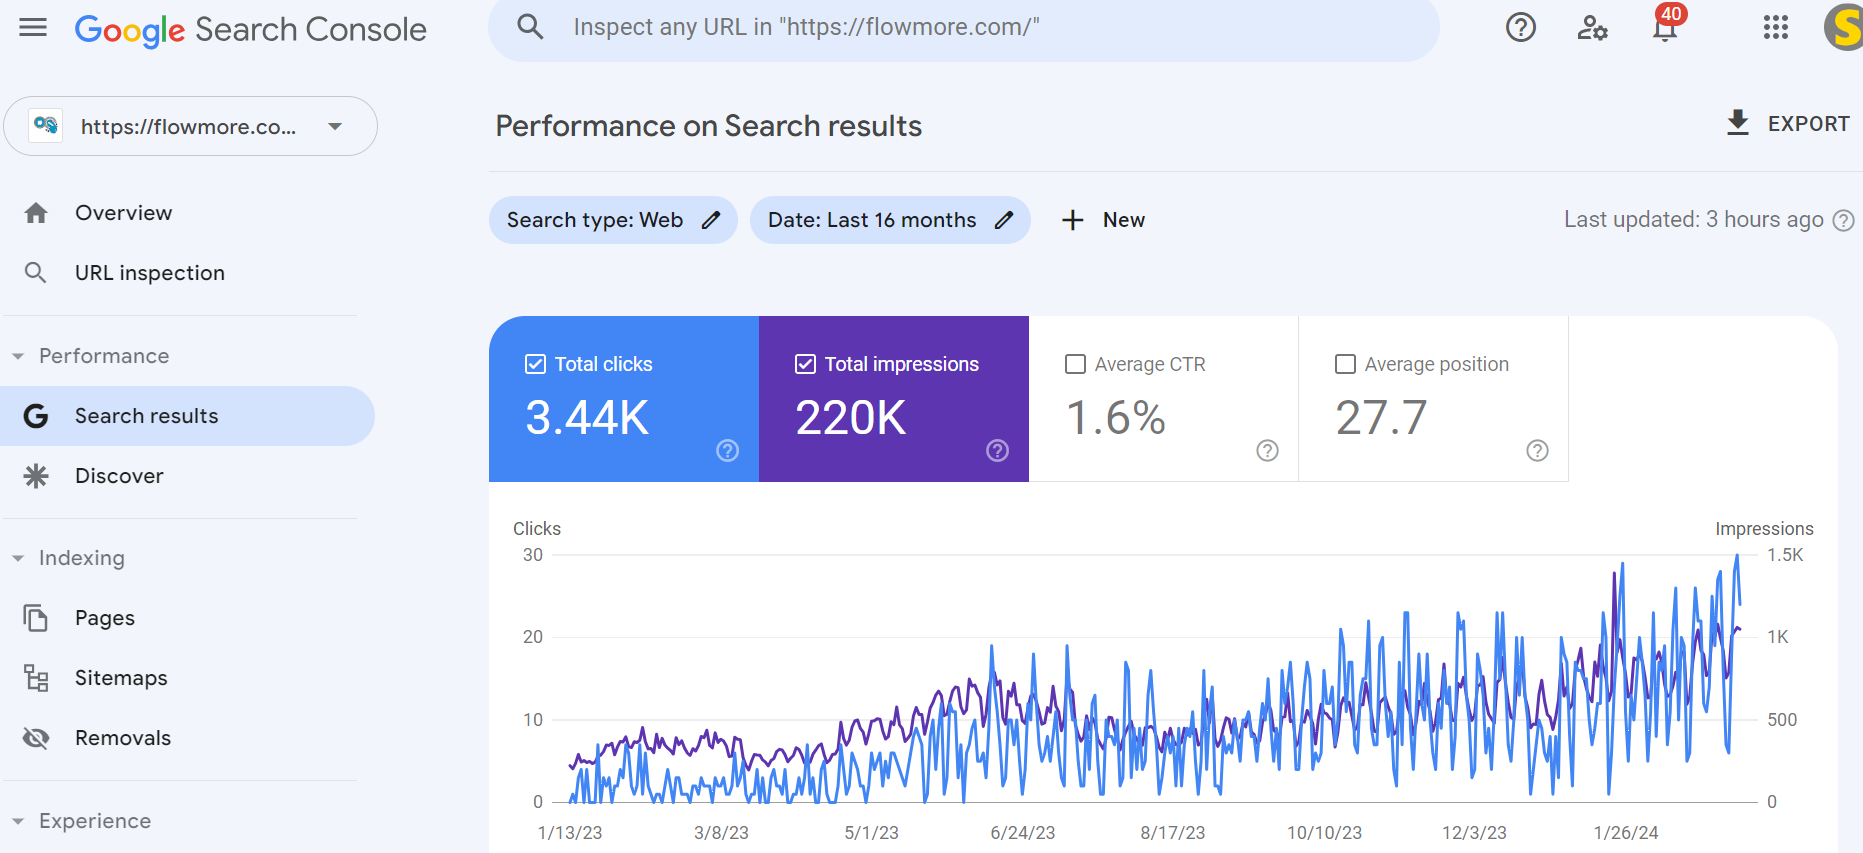Click the flowmore property favicon
The image size is (1863, 853).
[45, 125]
